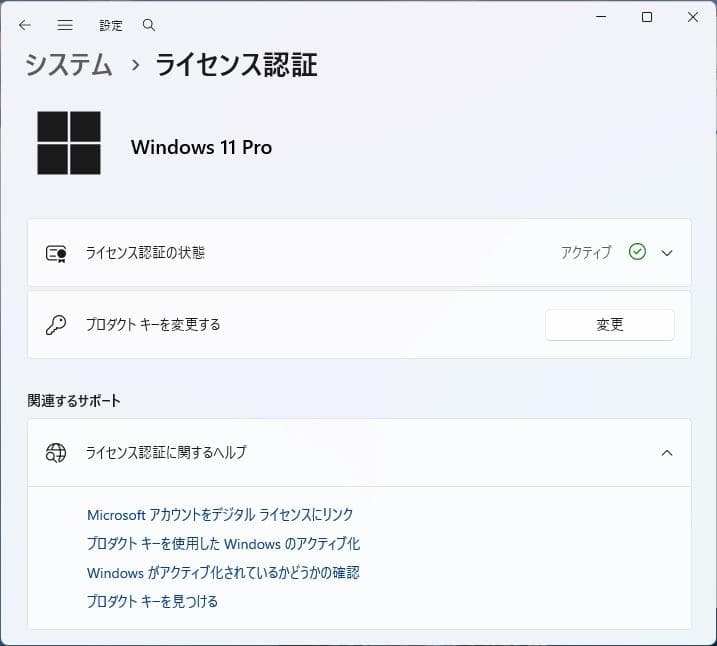Open the hamburger navigation menu
Viewport: 717px width, 646px height.
64,25
